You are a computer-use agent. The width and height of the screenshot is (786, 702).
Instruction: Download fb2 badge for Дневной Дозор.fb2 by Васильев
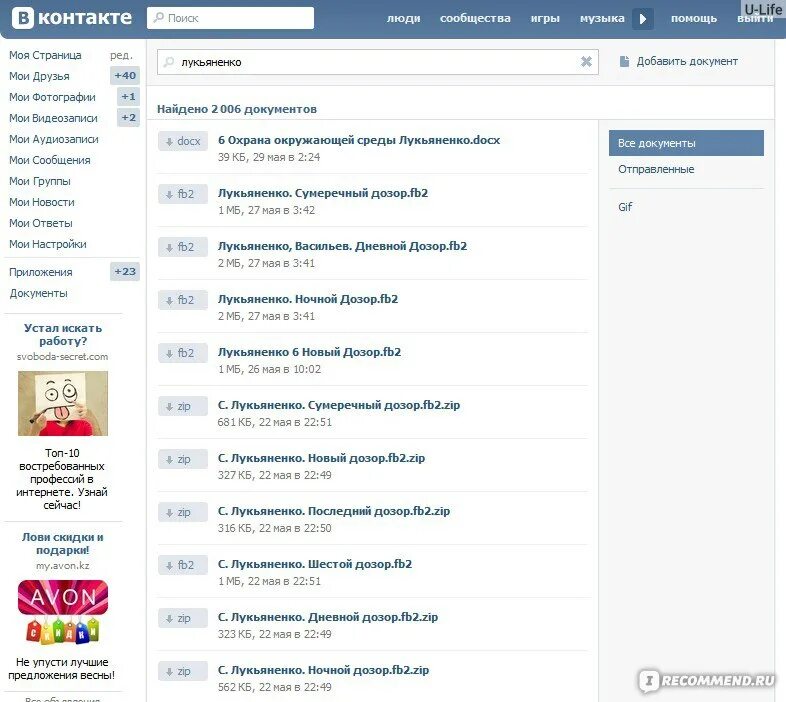pyautogui.click(x=183, y=247)
